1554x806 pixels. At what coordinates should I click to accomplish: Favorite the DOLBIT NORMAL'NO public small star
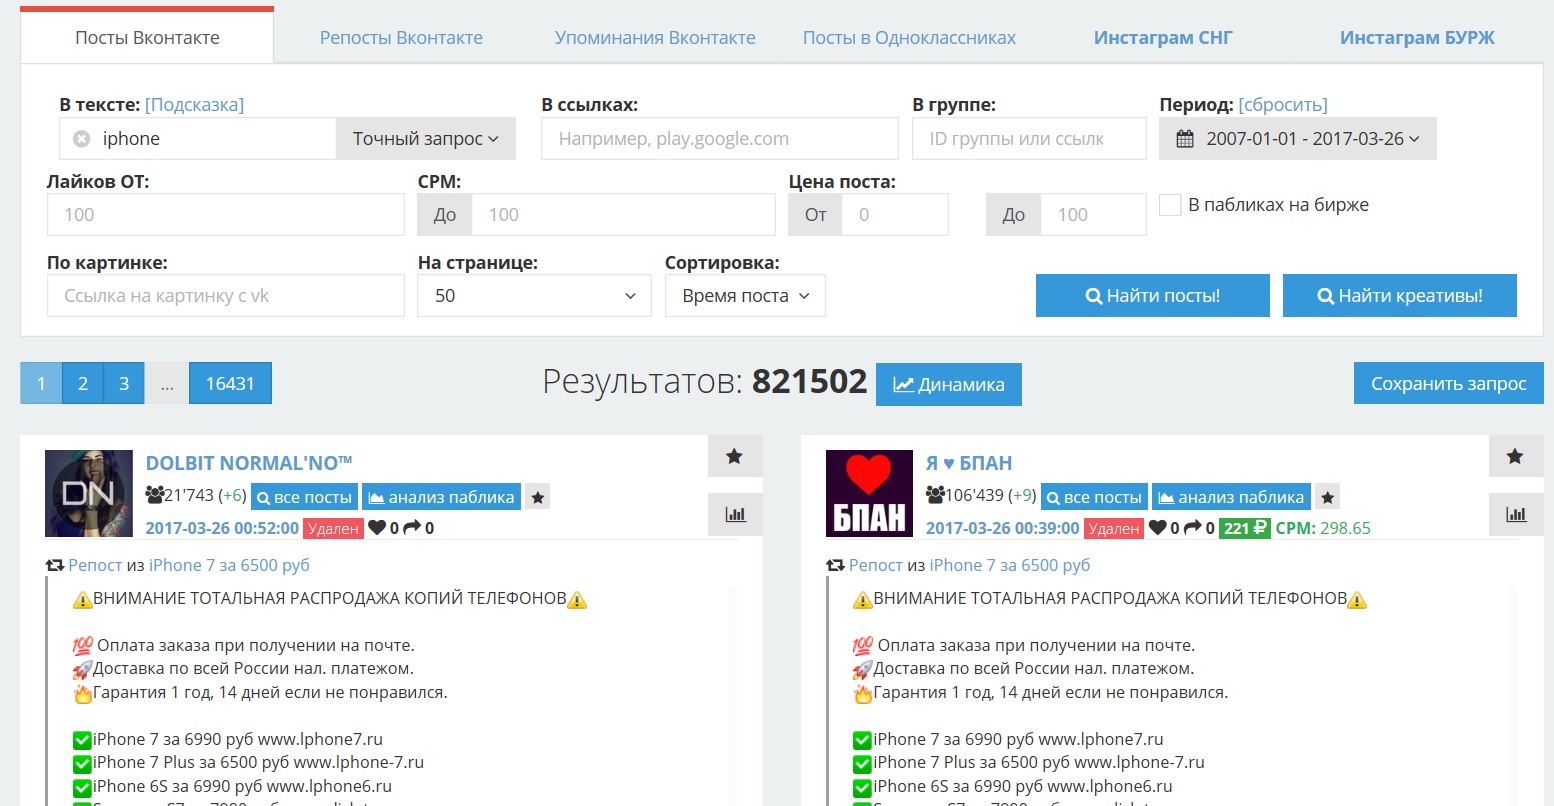pyautogui.click(x=538, y=497)
